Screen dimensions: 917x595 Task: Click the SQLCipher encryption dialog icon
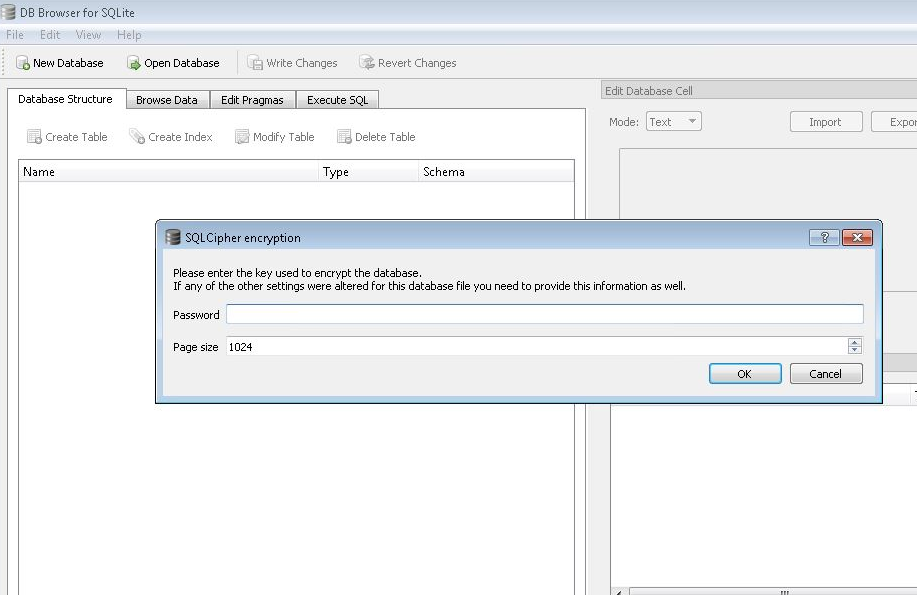[173, 238]
